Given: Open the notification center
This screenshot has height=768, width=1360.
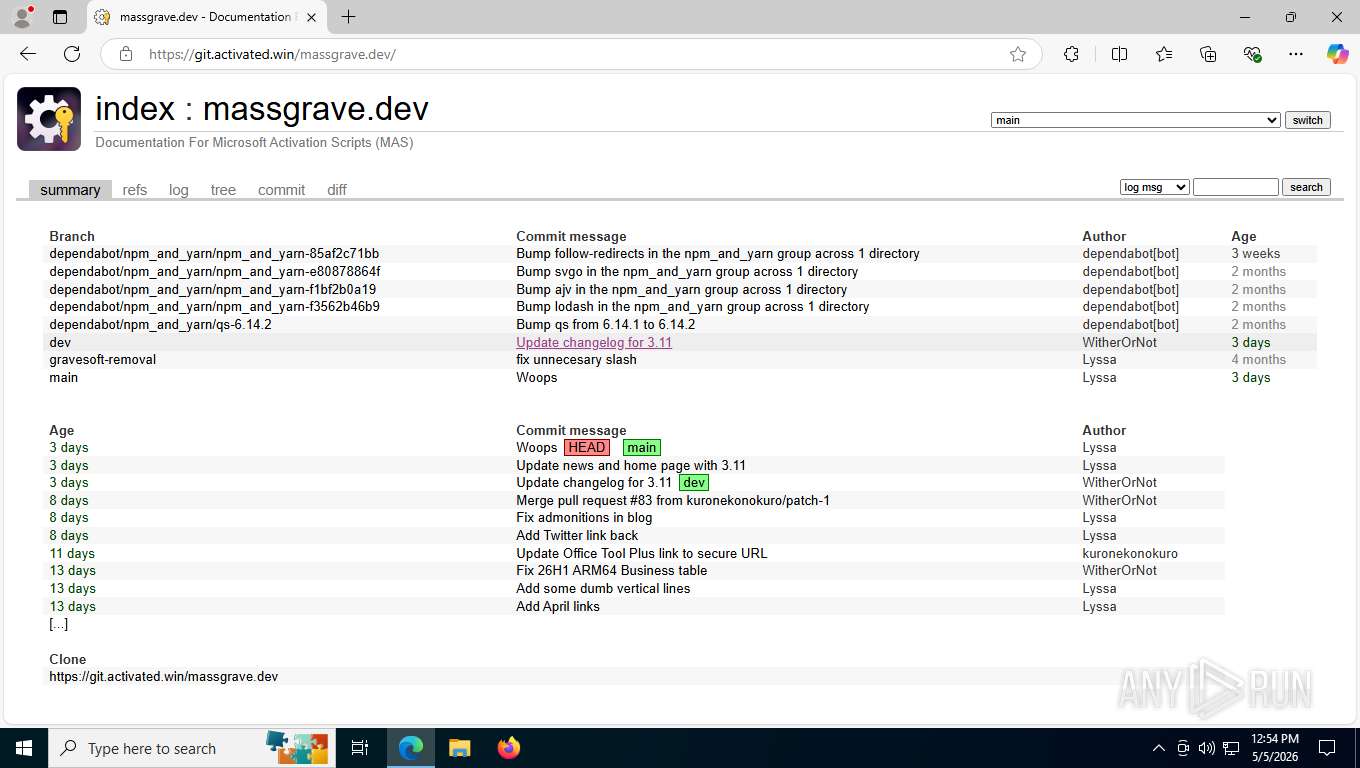Looking at the screenshot, I should coord(1327,748).
